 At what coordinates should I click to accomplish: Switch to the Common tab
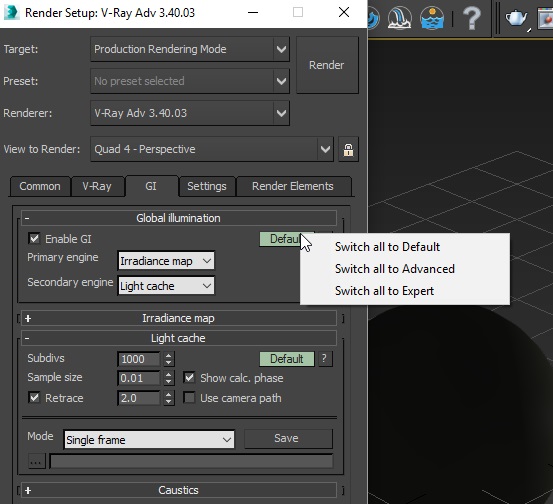pyautogui.click(x=40, y=186)
